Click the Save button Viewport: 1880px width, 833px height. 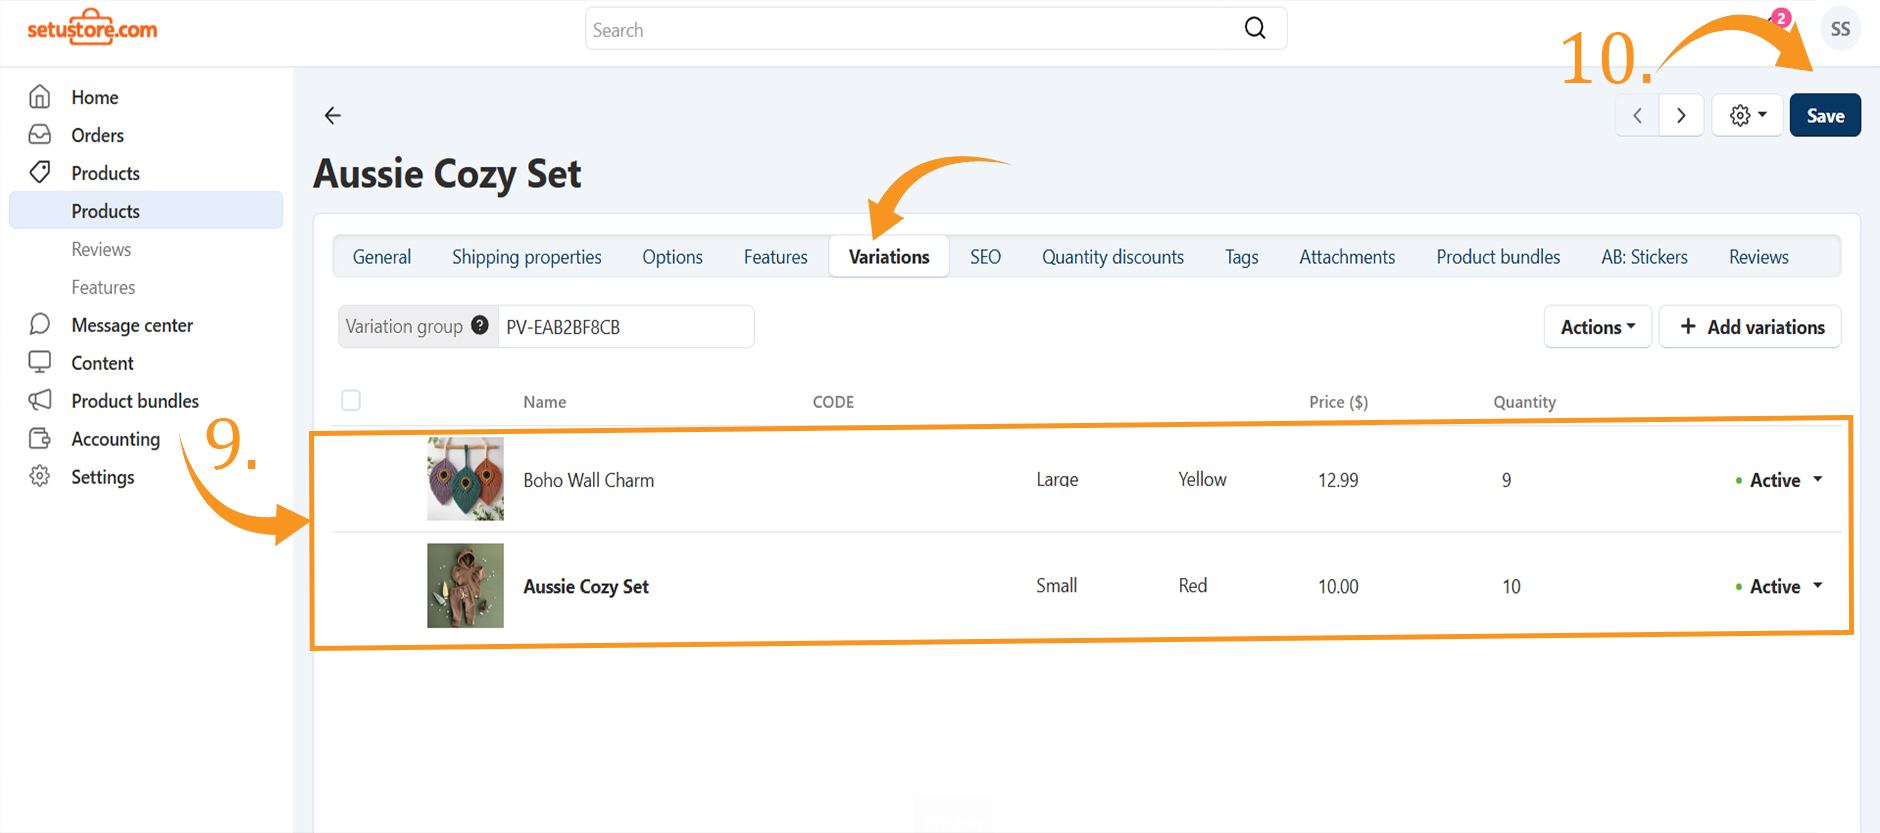pyautogui.click(x=1825, y=116)
